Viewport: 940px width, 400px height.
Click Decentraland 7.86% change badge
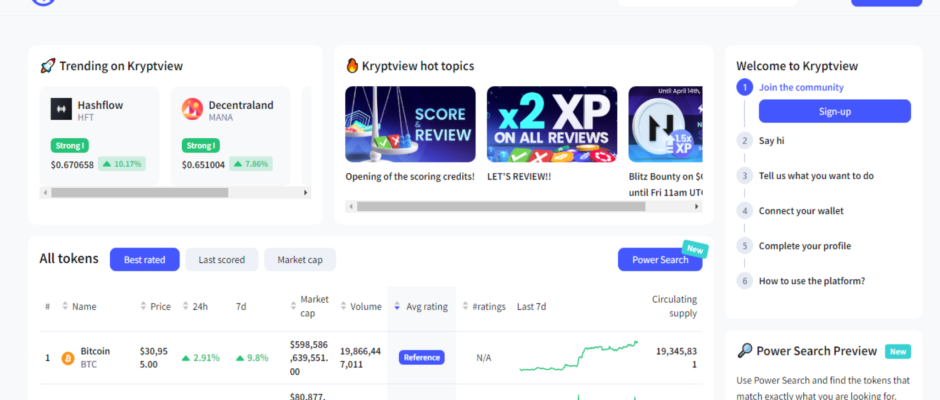[251, 164]
